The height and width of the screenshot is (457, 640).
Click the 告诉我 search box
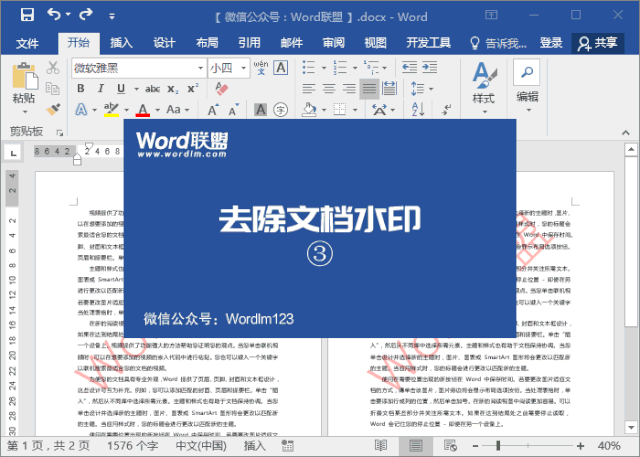(498, 43)
